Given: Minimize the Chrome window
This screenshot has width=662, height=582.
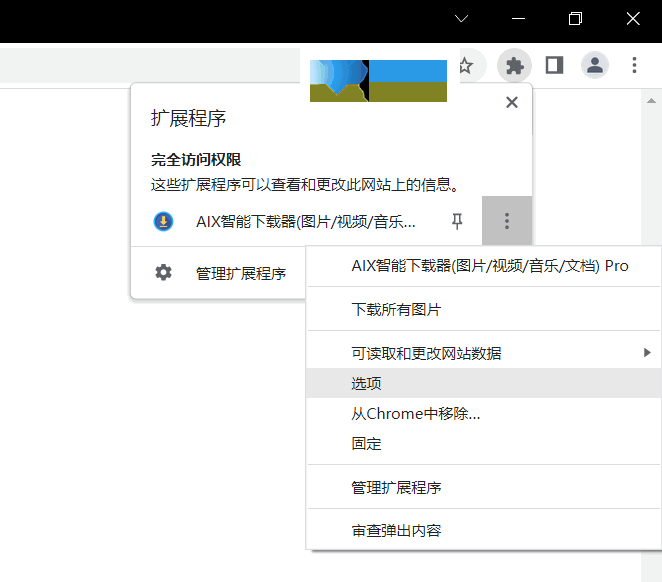Looking at the screenshot, I should coord(518,19).
